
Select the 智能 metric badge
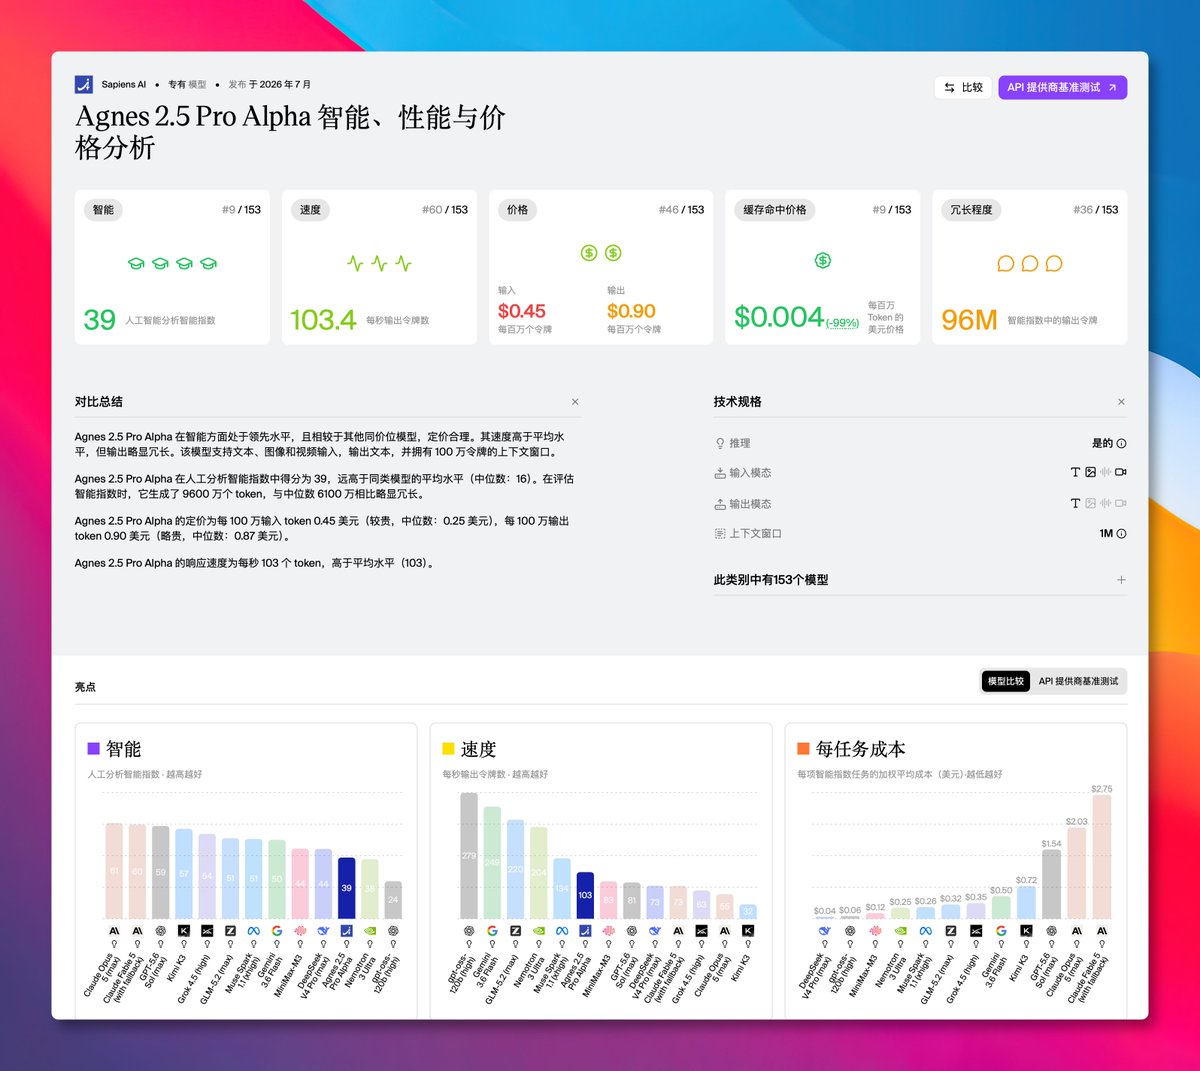pos(103,210)
